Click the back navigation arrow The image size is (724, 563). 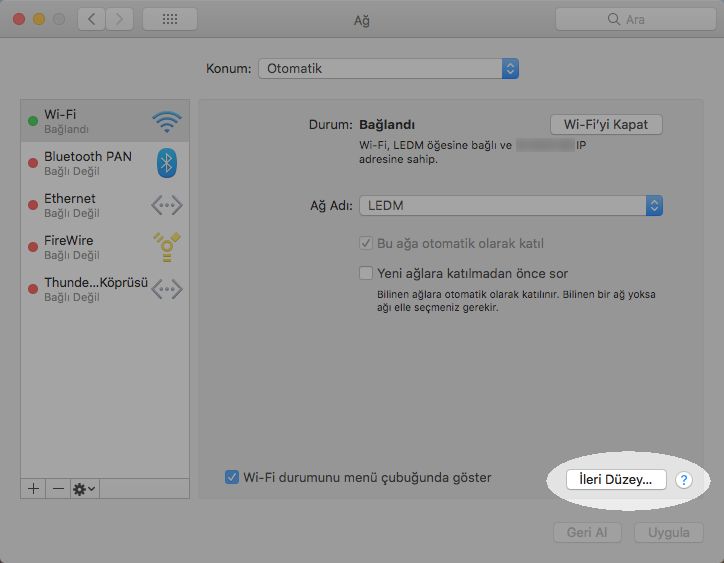pyautogui.click(x=91, y=19)
